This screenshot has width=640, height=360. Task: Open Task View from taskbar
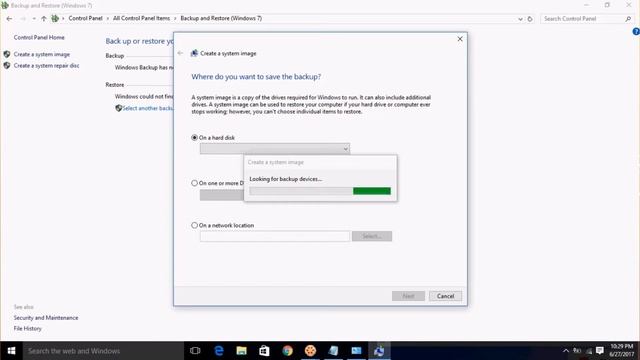(x=195, y=351)
